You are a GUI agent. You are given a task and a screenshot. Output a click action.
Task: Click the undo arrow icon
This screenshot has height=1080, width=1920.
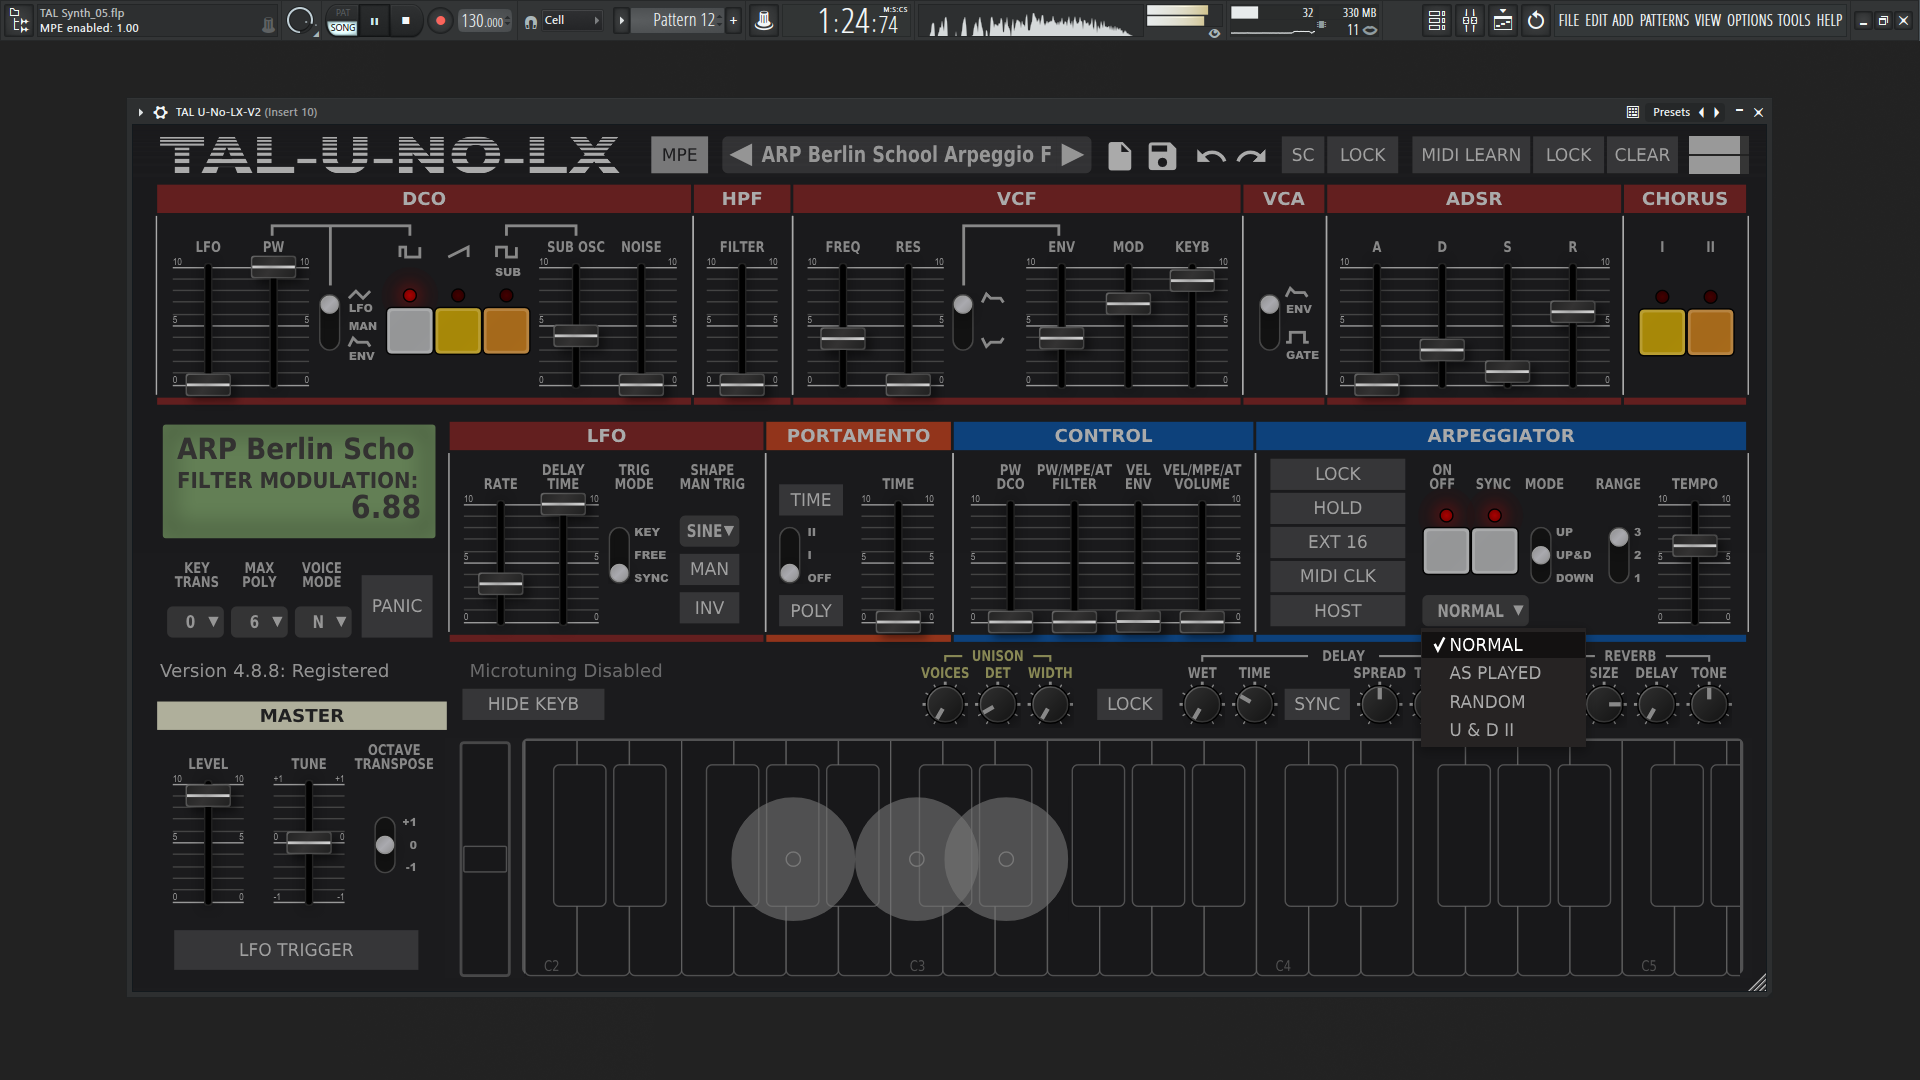pyautogui.click(x=1211, y=156)
